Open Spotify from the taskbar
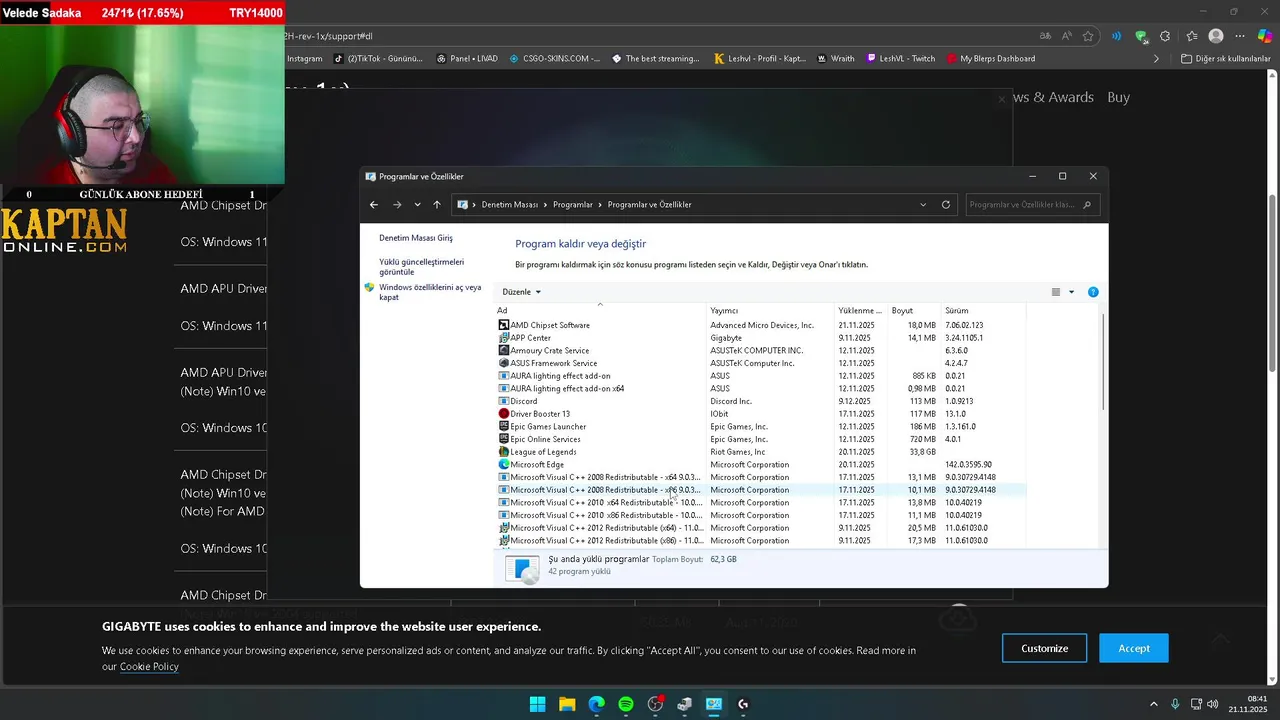 click(626, 704)
